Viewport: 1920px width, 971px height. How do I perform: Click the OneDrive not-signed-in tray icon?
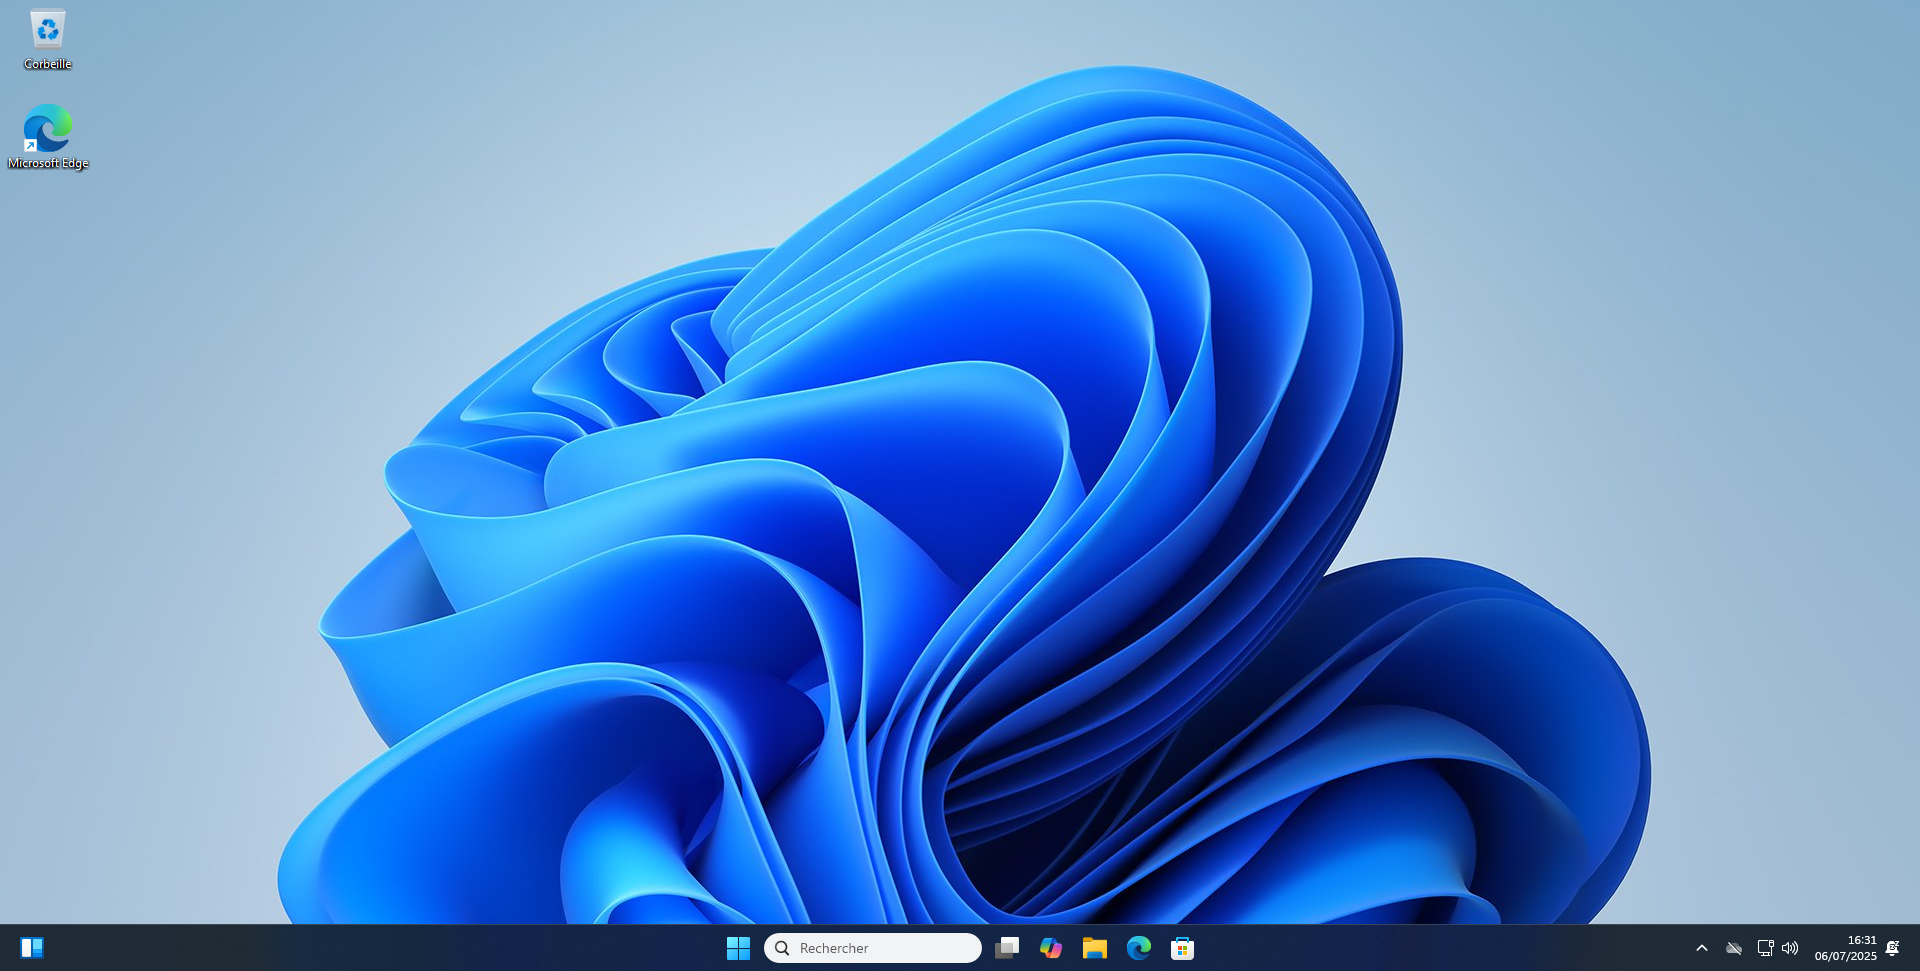[x=1734, y=948]
